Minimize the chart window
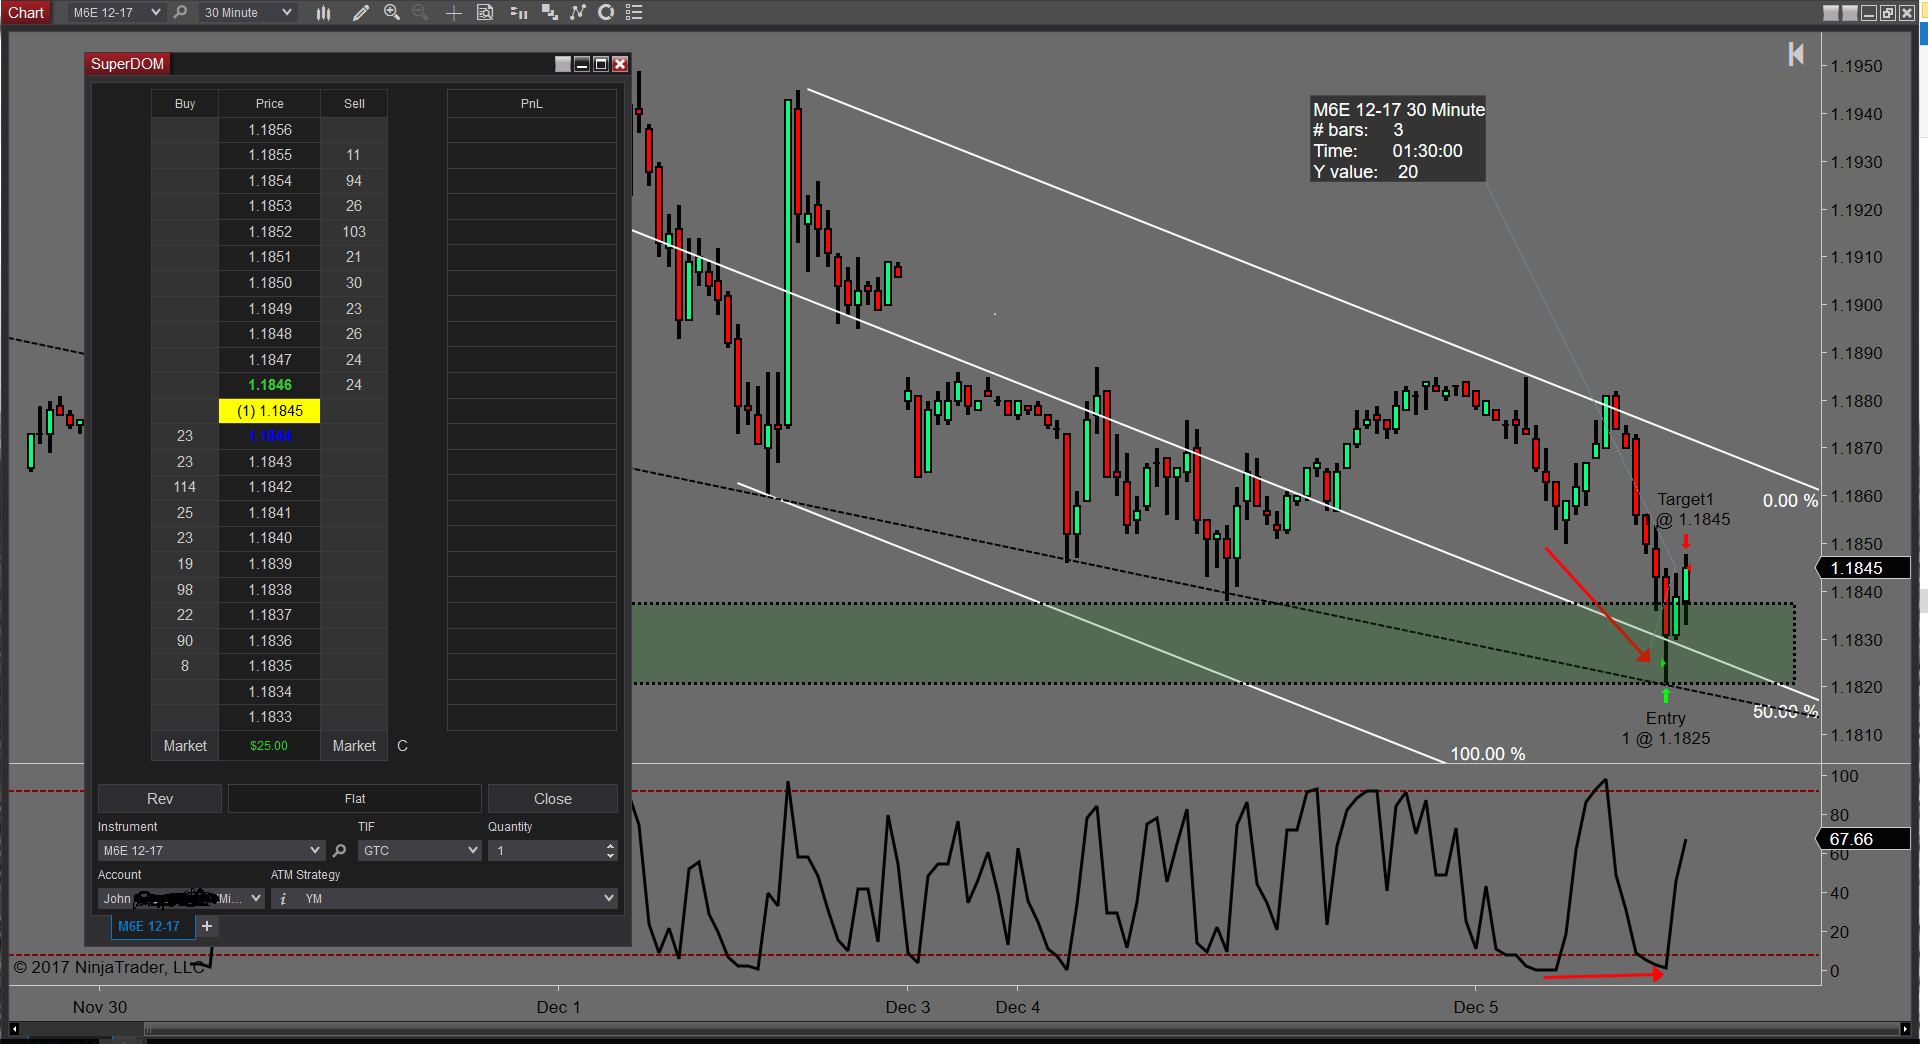This screenshot has width=1928, height=1044. coord(1869,13)
